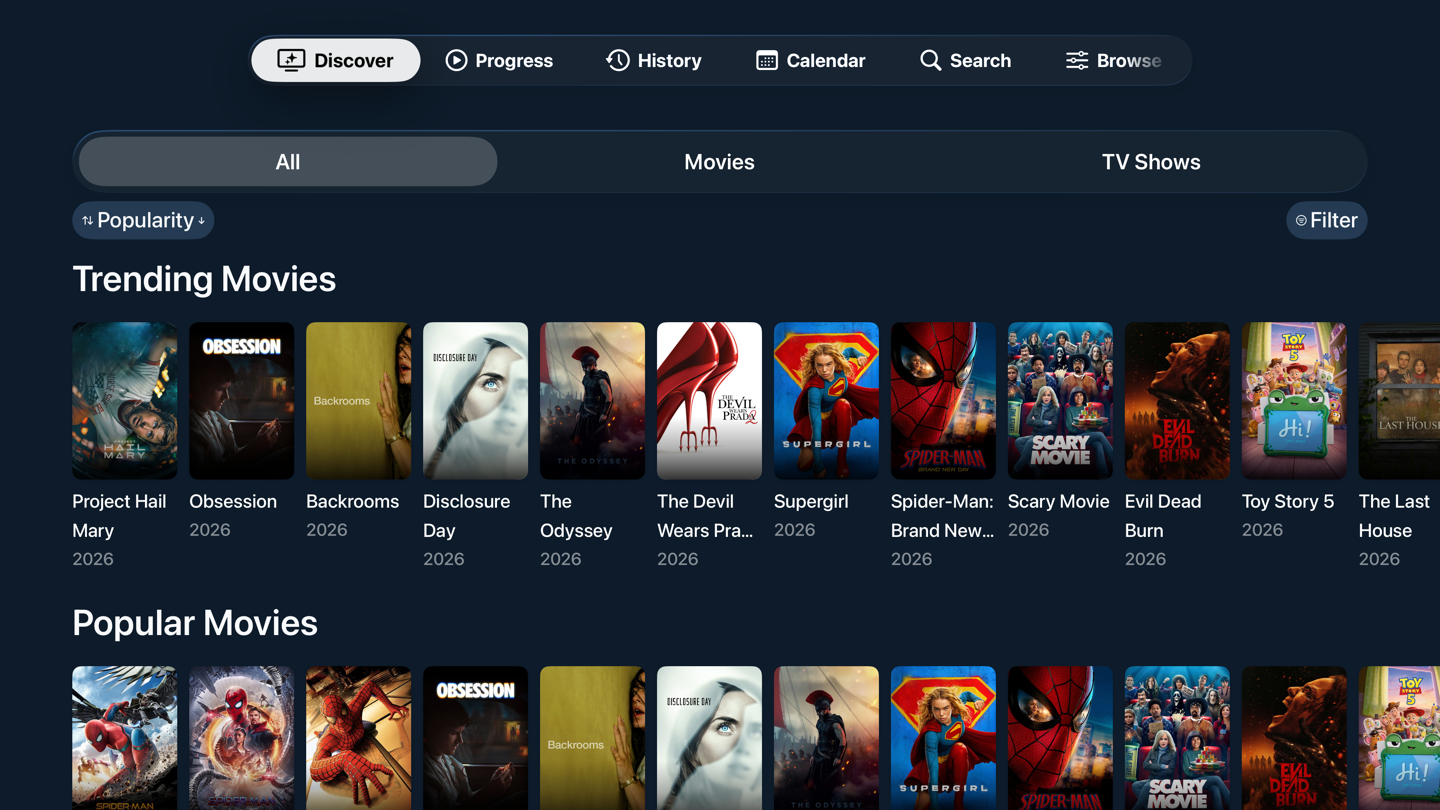Open Supergirl poster in Trending Movies

826,400
